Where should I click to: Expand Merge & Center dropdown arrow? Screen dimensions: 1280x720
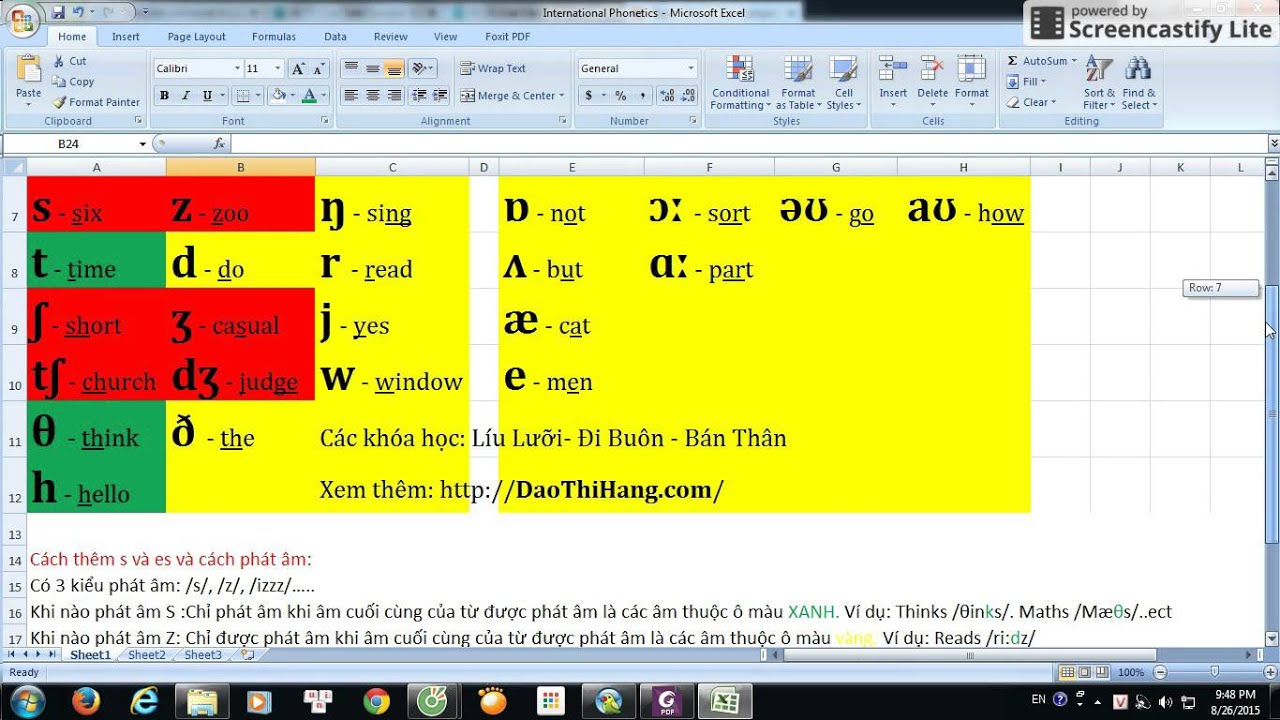click(x=562, y=96)
